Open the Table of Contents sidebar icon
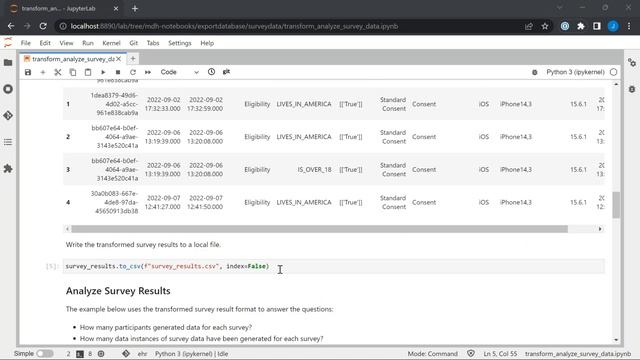 click(8, 142)
